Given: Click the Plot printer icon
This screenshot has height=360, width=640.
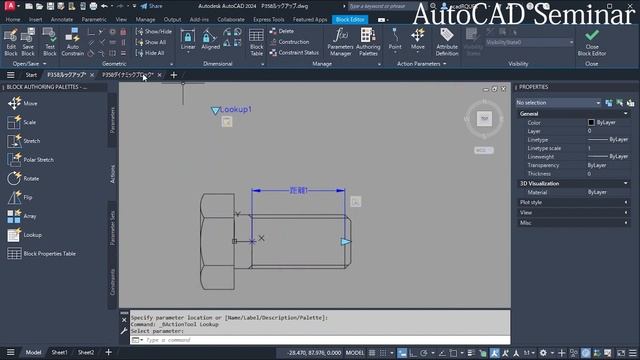Looking at the screenshot, I should [93, 6].
